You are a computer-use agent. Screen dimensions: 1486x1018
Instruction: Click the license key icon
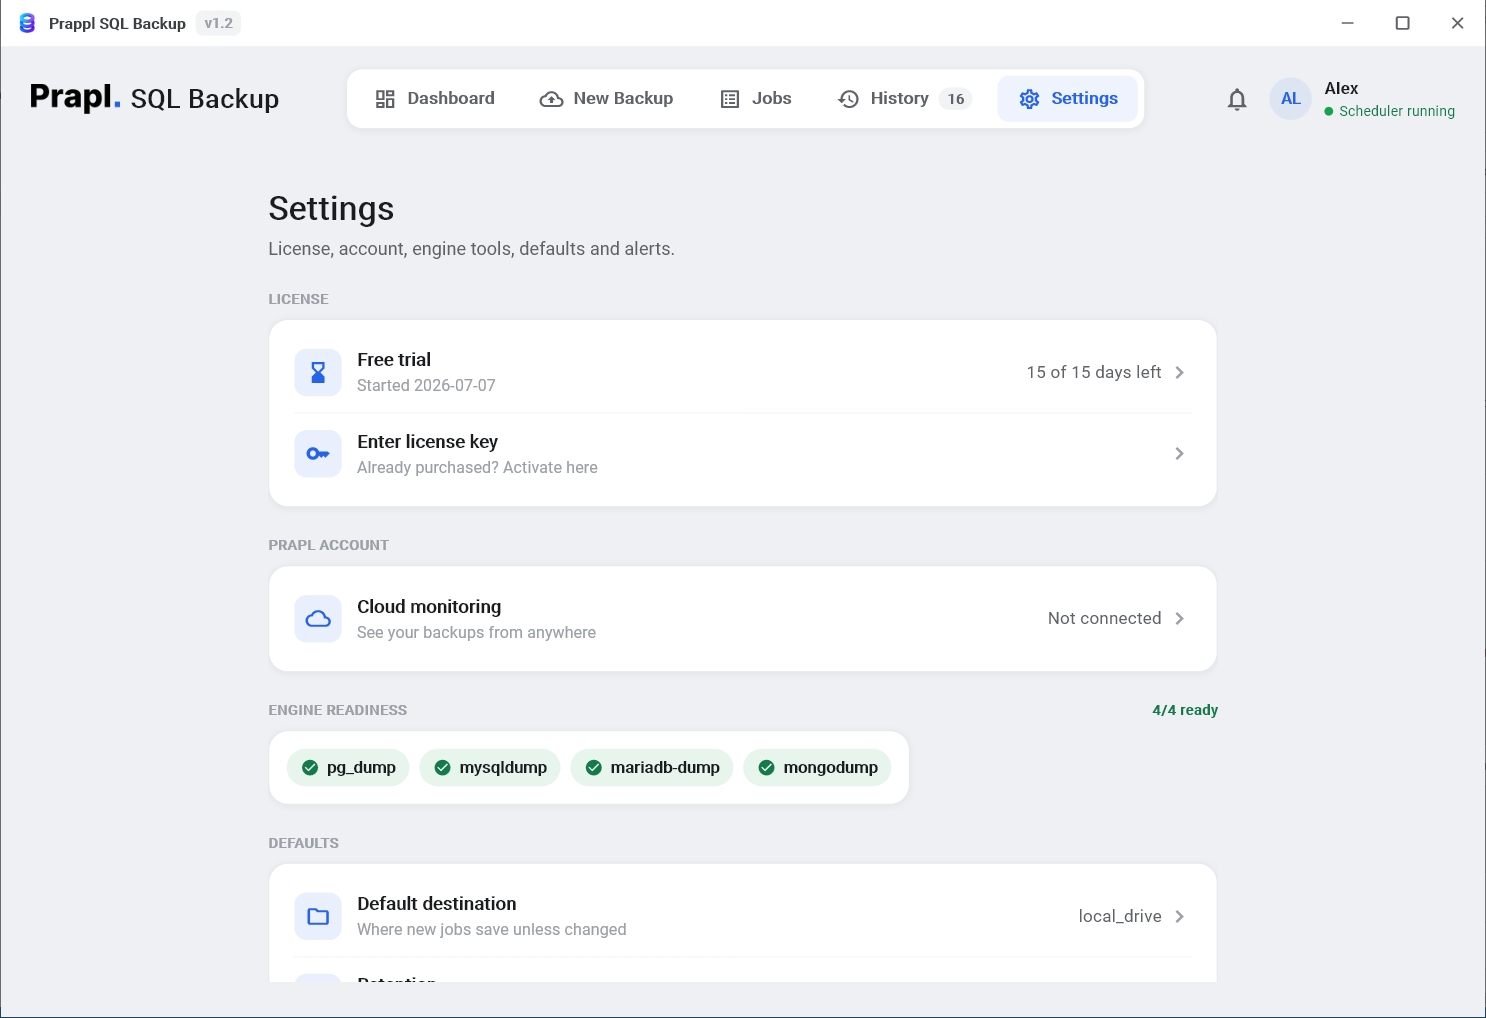pos(318,454)
